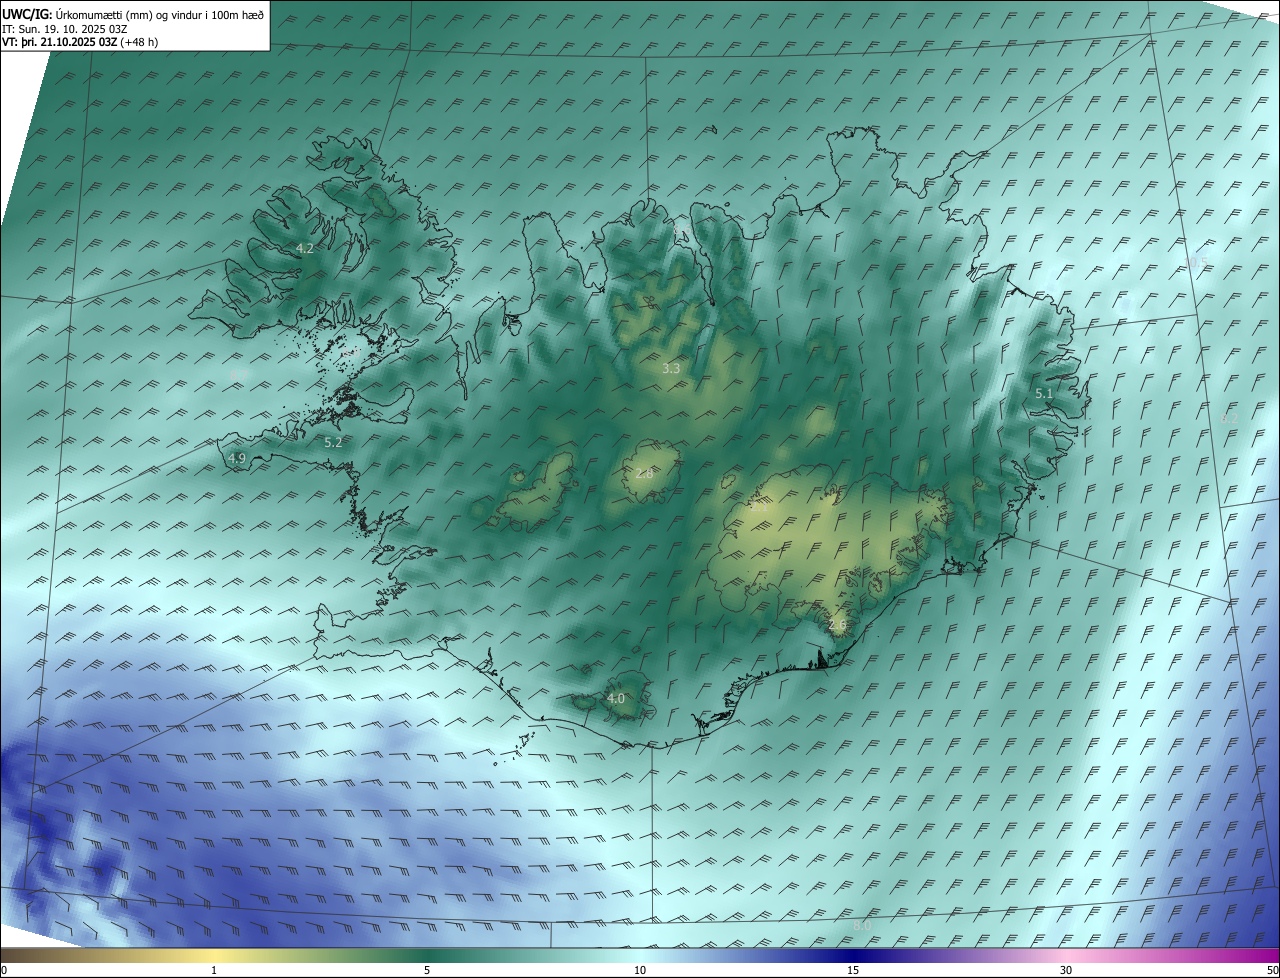Click the 50 tick on the colour scale
Image resolution: width=1280 pixels, height=978 pixels.
click(1272, 970)
